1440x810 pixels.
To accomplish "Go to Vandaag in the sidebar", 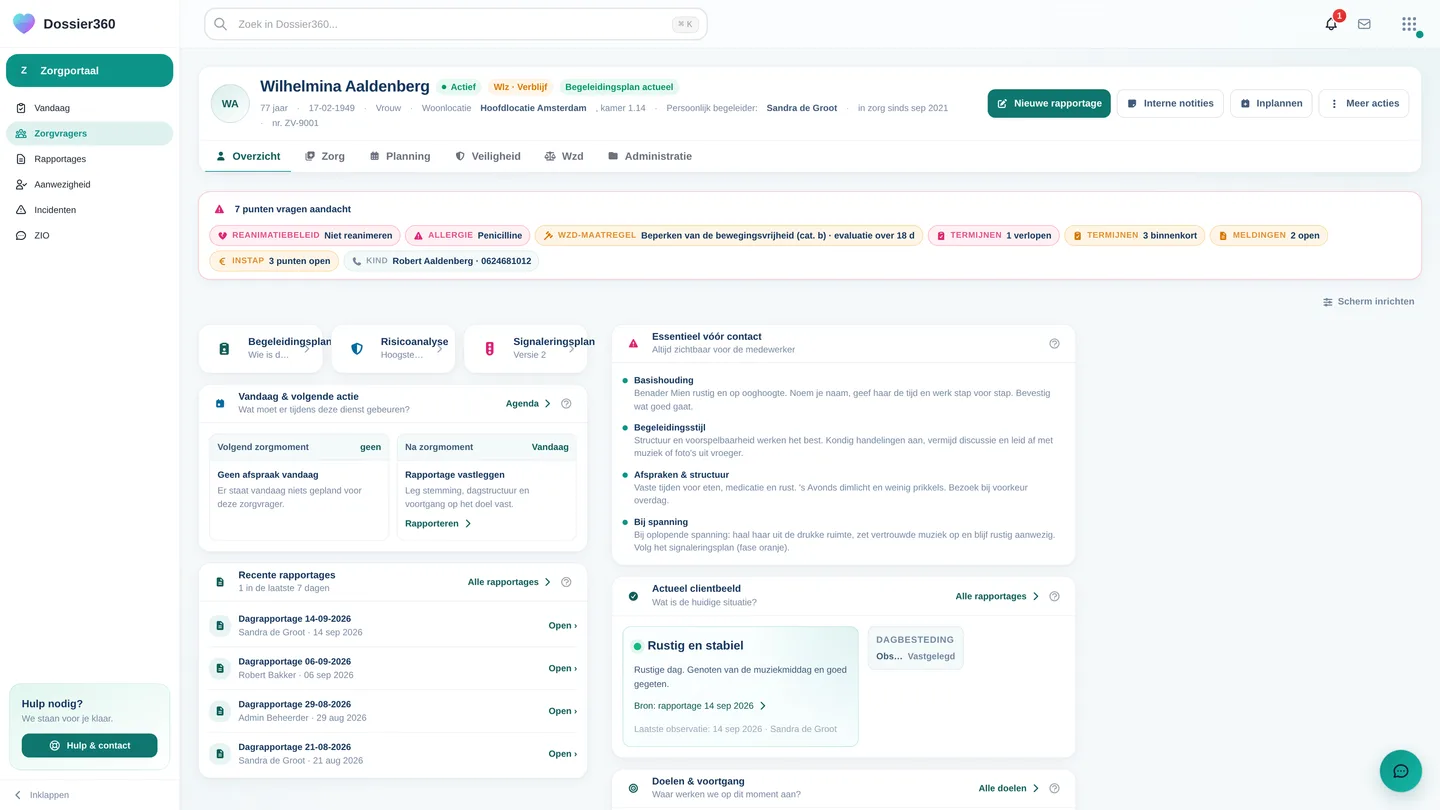I will (89, 108).
